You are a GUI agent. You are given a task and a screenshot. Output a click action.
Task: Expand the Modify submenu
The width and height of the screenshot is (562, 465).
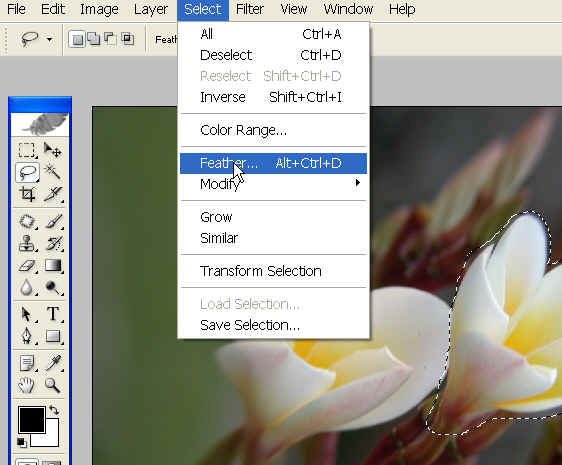pyautogui.click(x=273, y=184)
